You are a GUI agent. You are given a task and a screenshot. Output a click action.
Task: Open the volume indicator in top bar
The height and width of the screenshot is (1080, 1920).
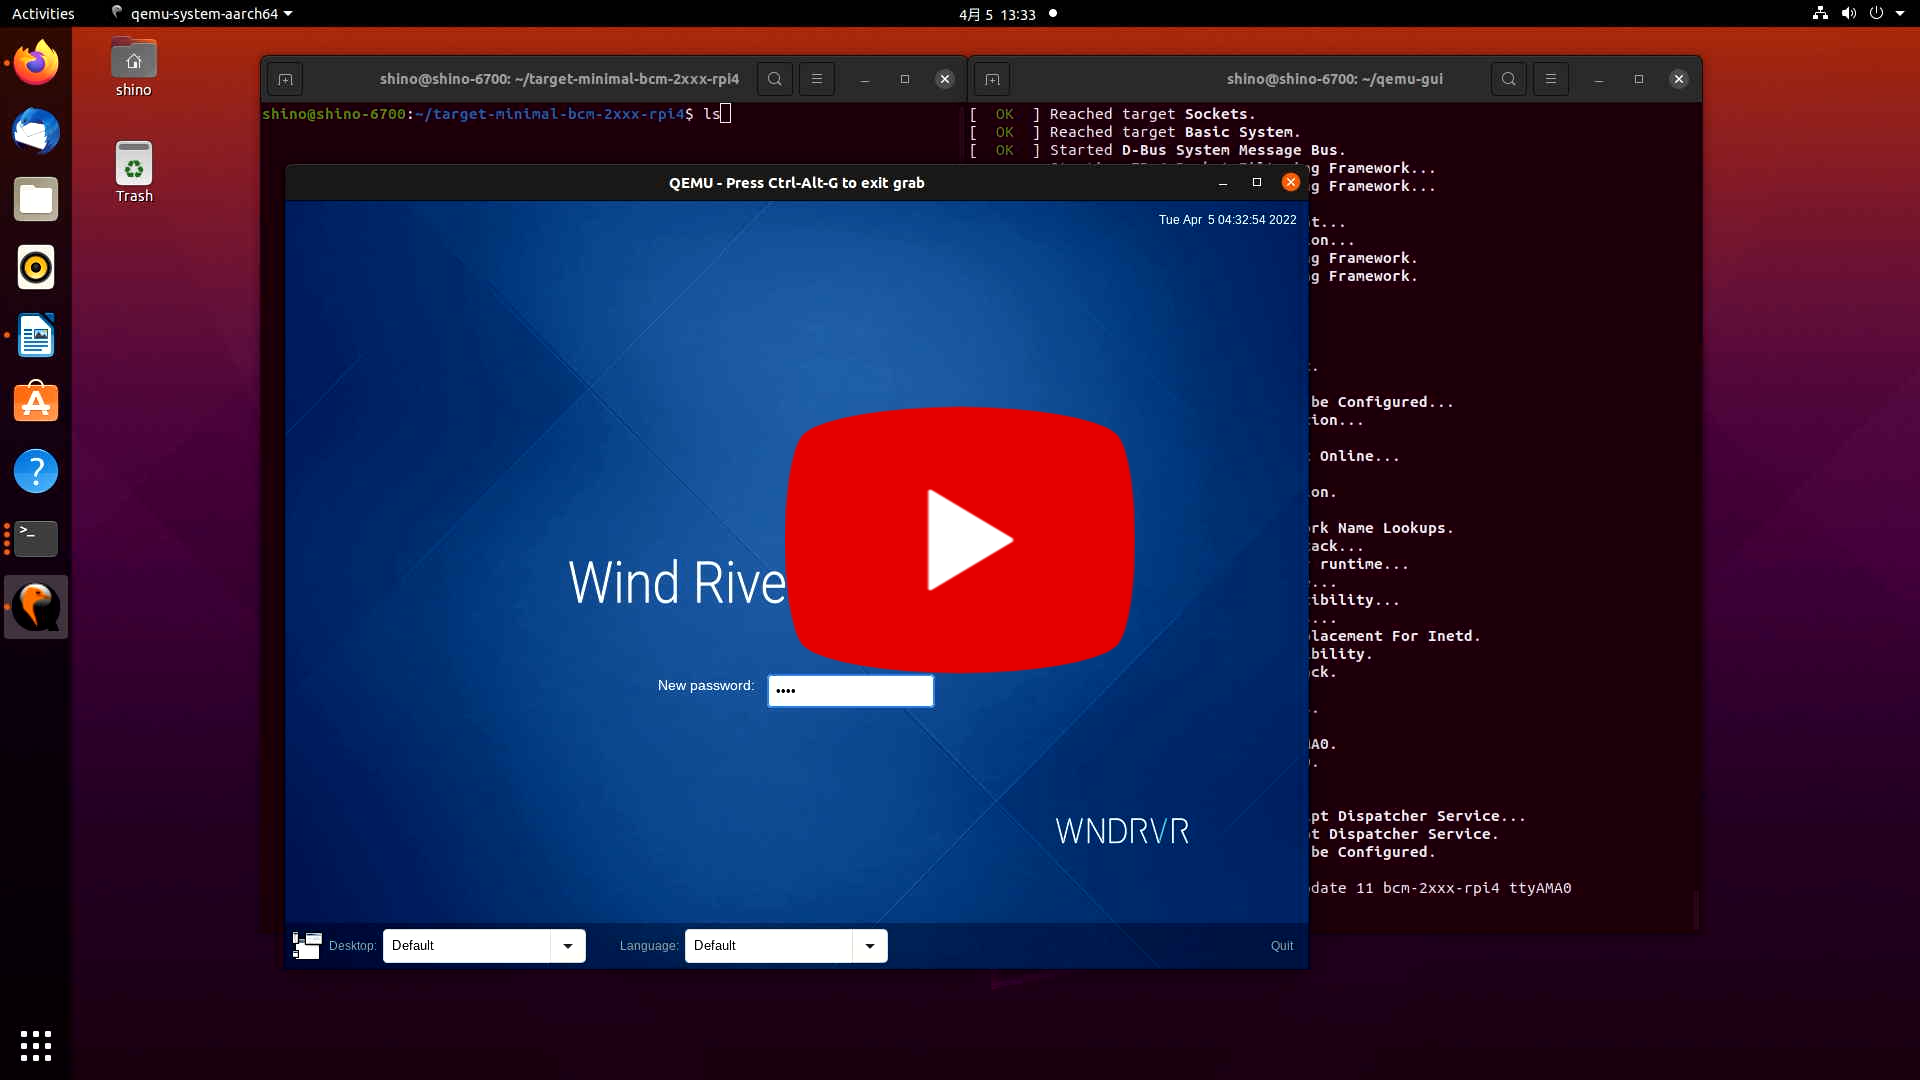[1848, 13]
